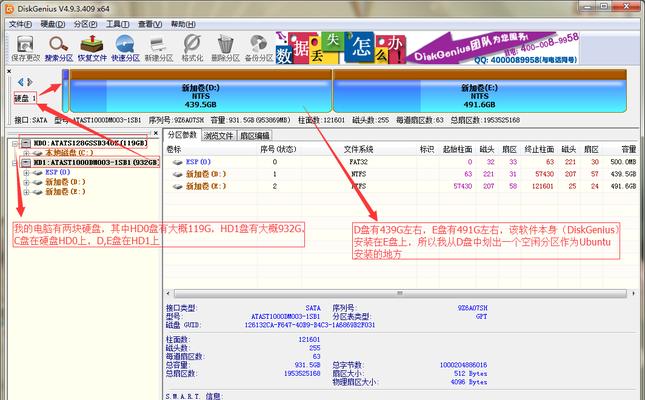Click the 500.0MB capacity cell
This screenshot has width=645, height=400.
tap(623, 162)
